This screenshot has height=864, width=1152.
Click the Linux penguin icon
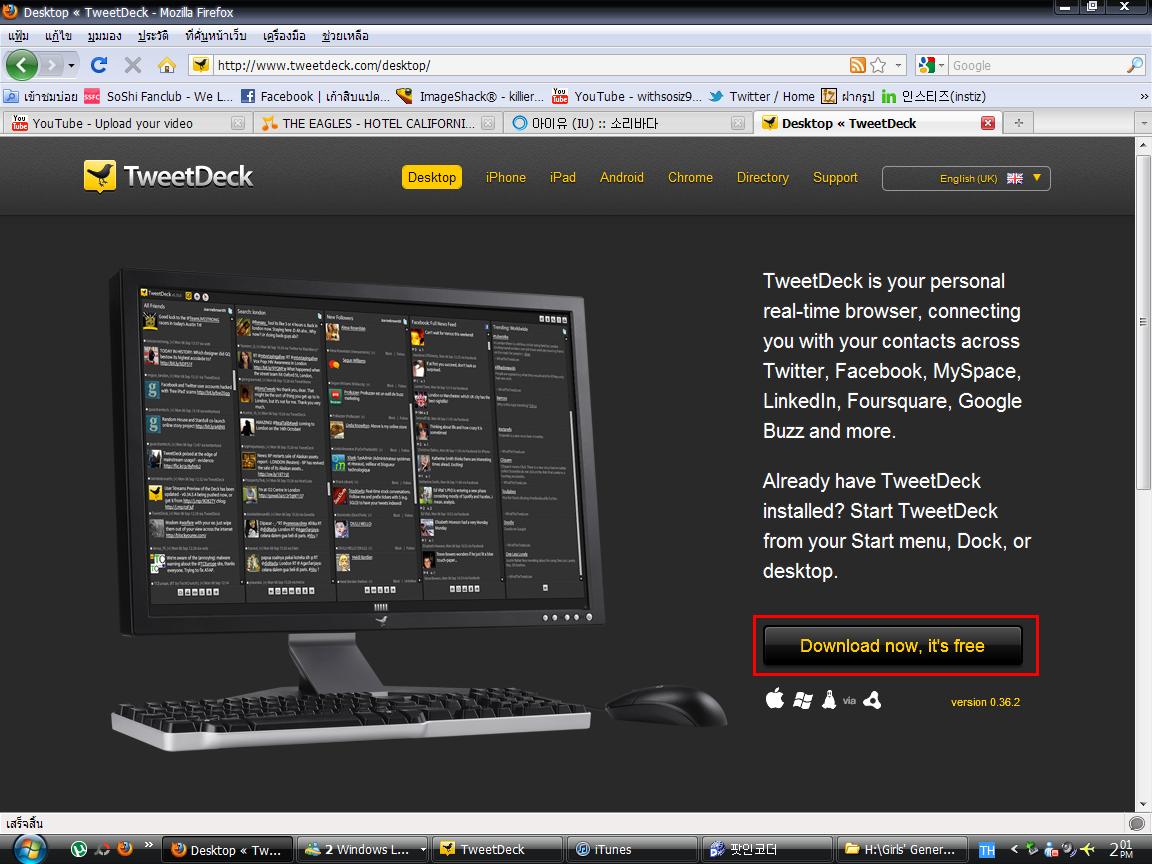[829, 699]
